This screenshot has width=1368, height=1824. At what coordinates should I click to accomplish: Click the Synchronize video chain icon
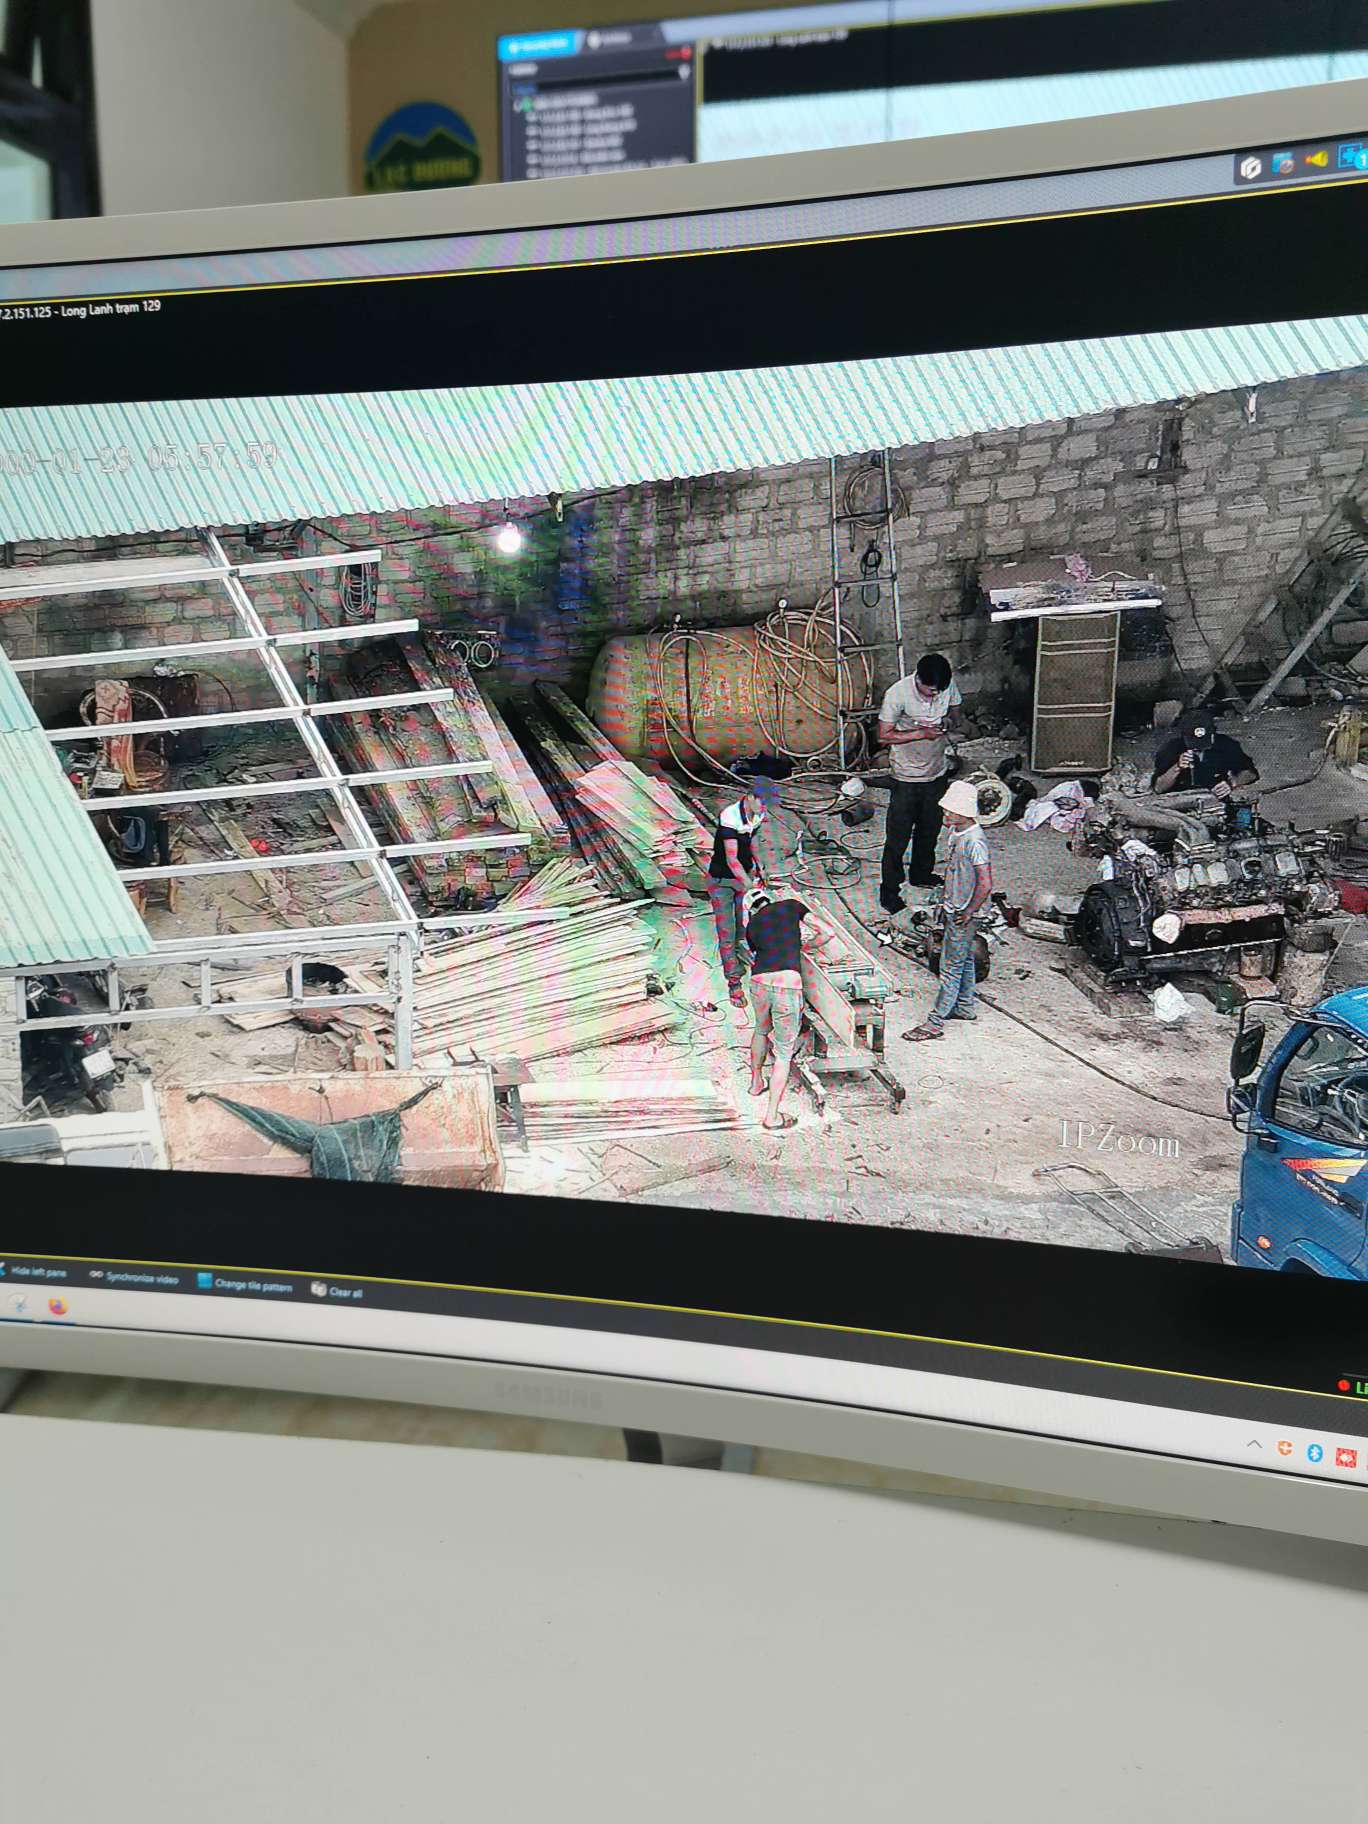pos(97,1275)
